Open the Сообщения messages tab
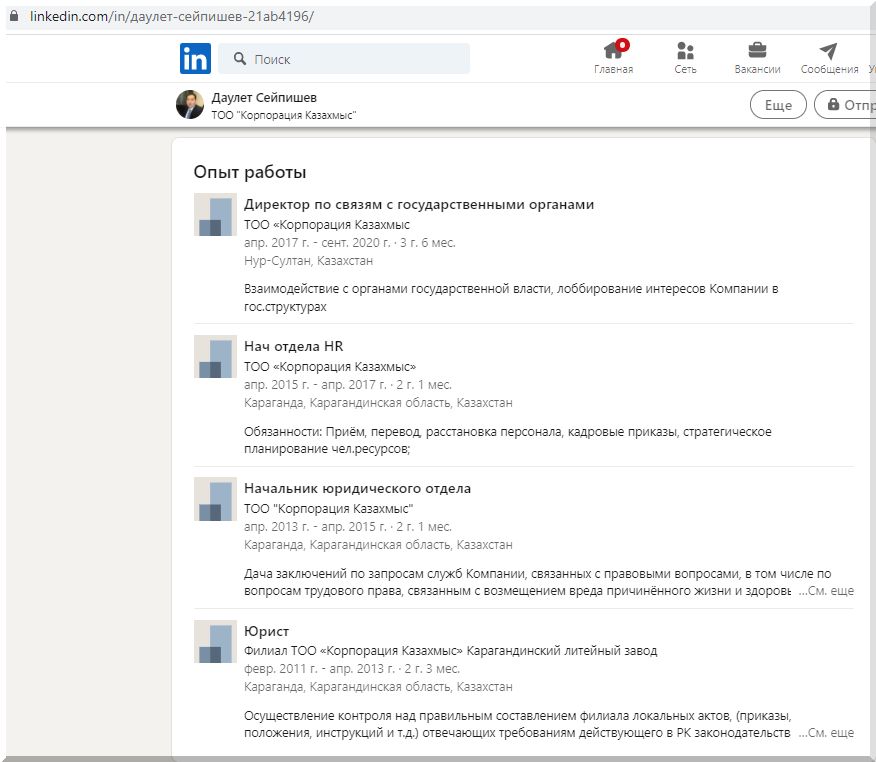This screenshot has height=762, width=876. [829, 57]
